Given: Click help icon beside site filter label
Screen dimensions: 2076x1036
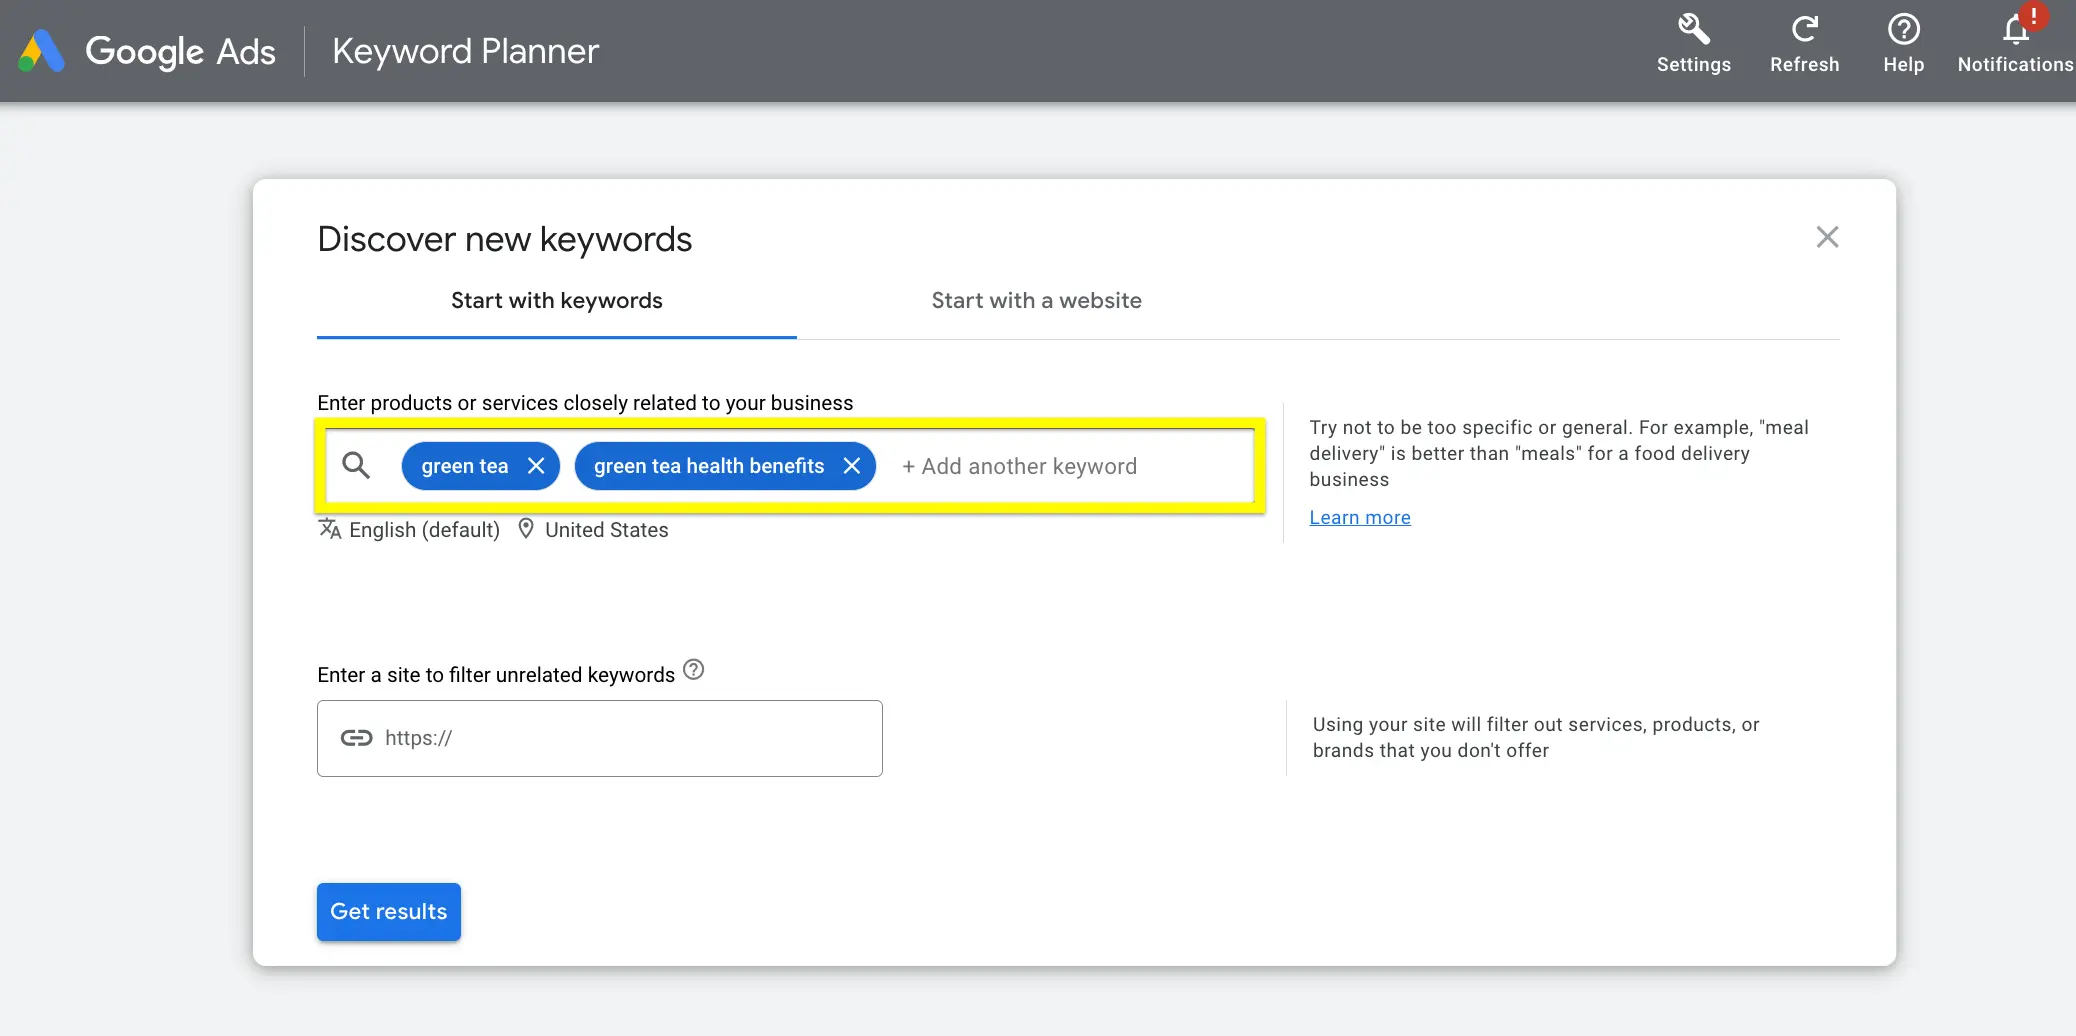Looking at the screenshot, I should (x=694, y=670).
